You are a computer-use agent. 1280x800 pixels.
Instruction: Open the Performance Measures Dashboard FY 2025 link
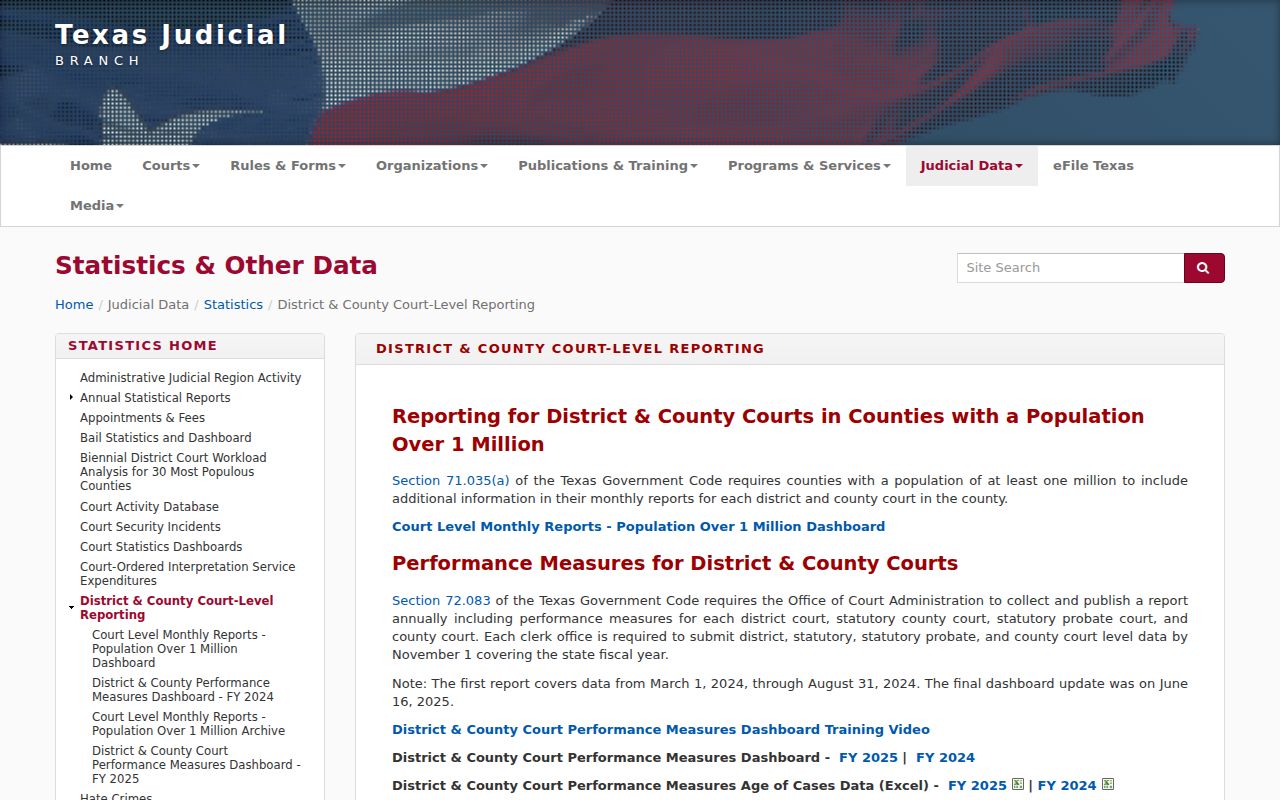tap(868, 758)
